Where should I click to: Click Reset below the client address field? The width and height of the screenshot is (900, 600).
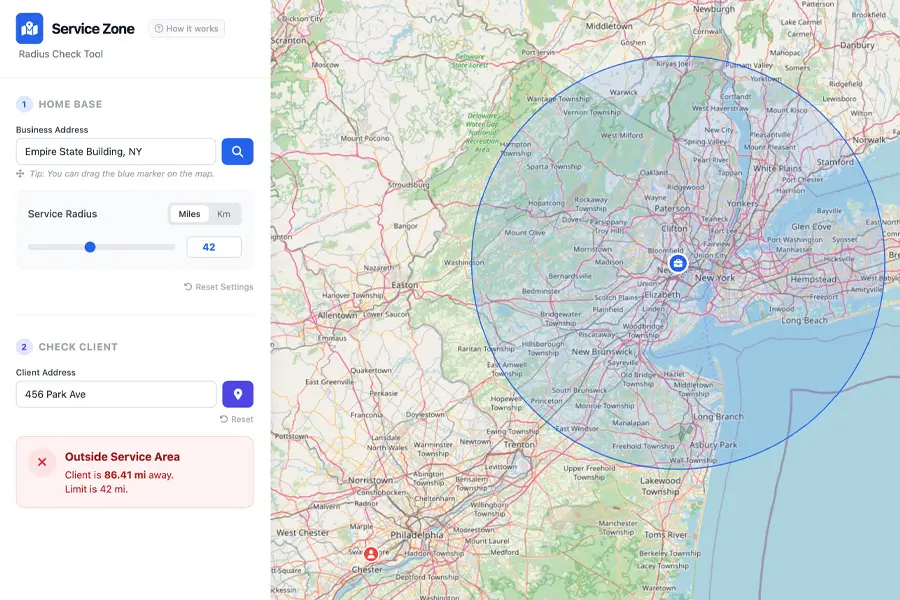pyautogui.click(x=237, y=420)
